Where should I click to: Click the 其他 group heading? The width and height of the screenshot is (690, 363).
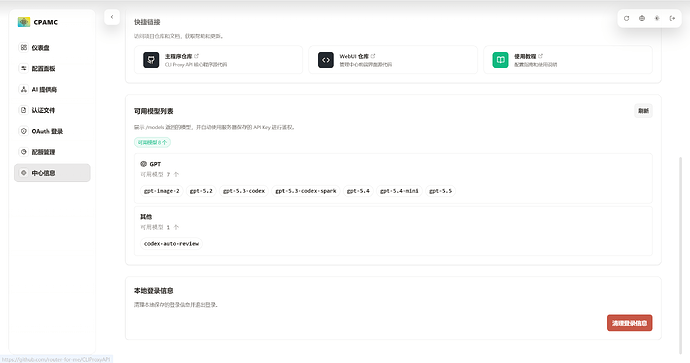pyautogui.click(x=146, y=217)
